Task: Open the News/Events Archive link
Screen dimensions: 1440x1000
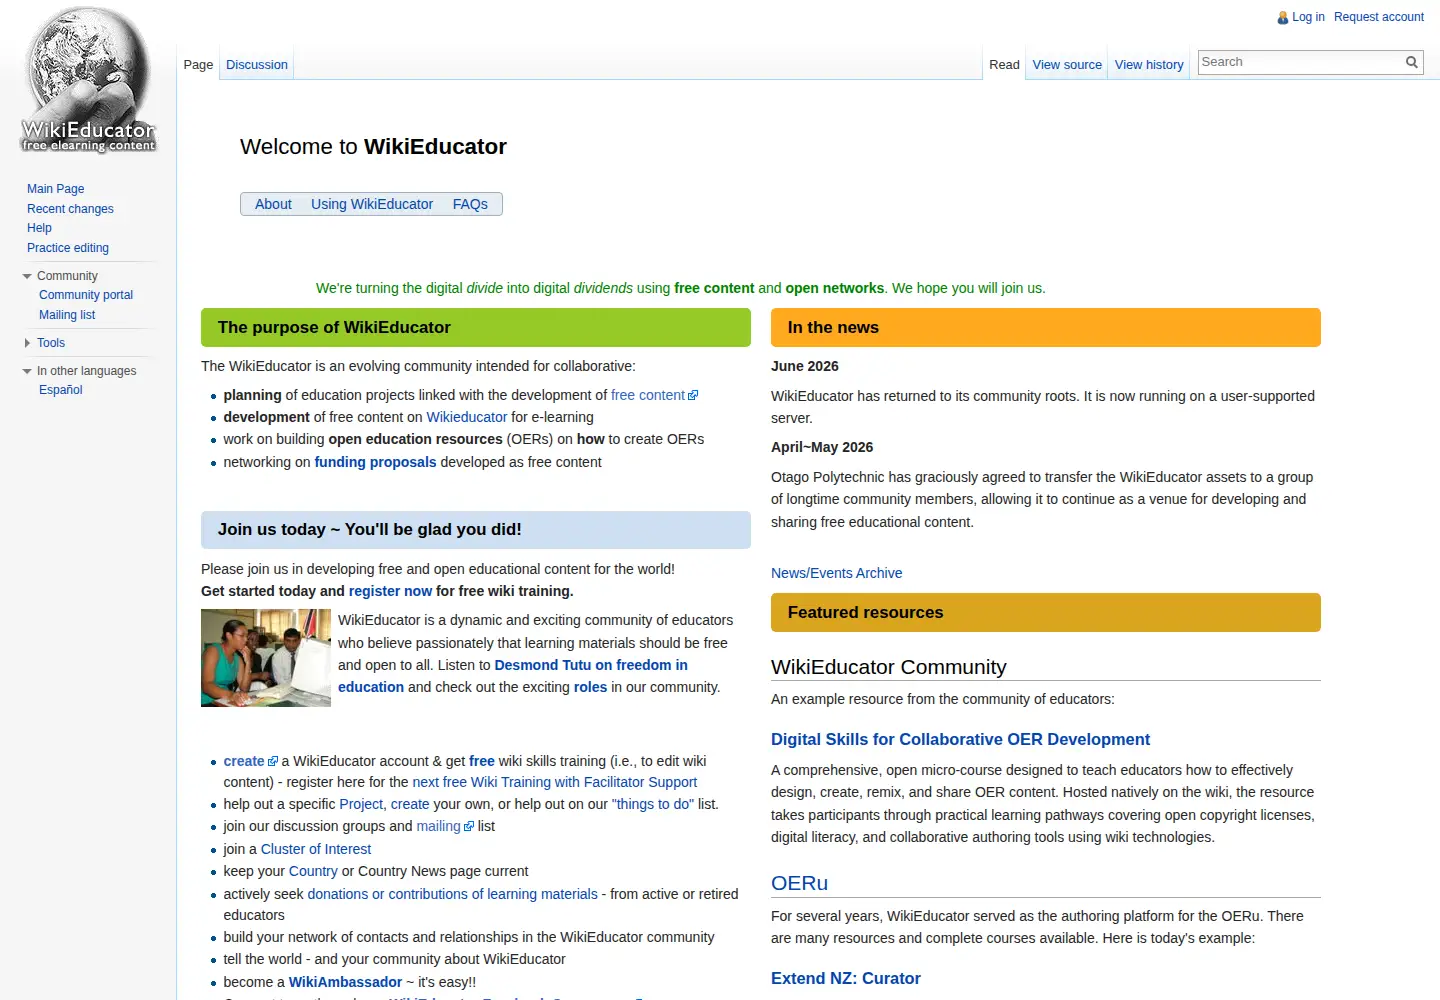Action: point(836,573)
